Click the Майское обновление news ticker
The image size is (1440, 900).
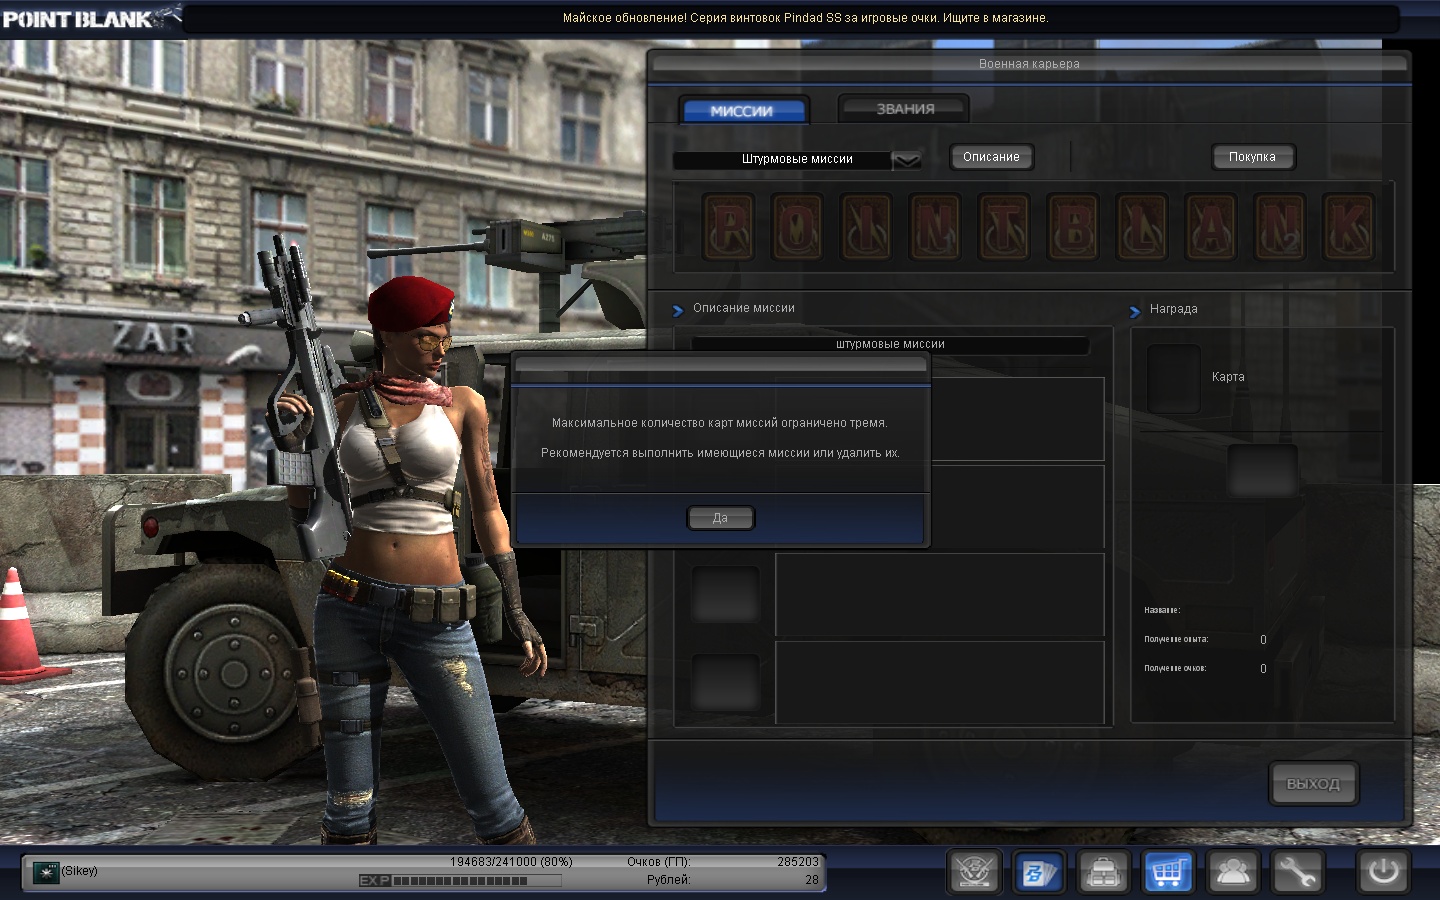pyautogui.click(x=805, y=18)
